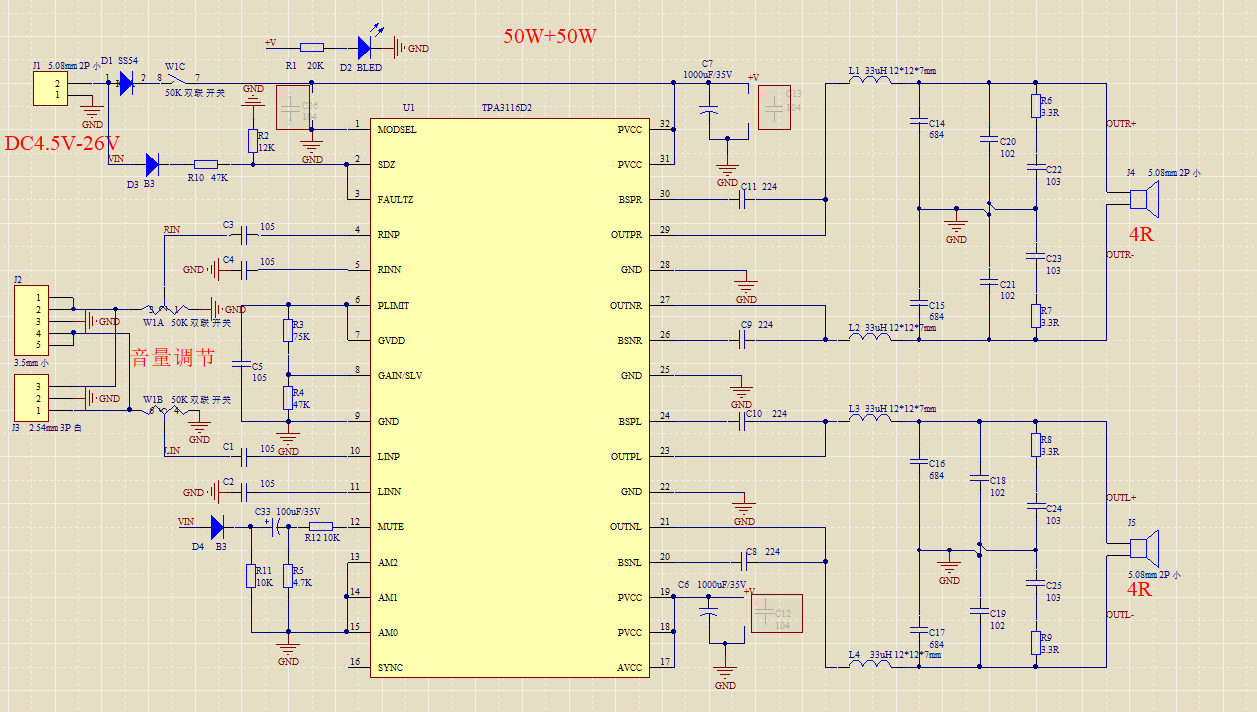Select the R11 10K resistor symbol
The width and height of the screenshot is (1257, 712).
click(252, 576)
